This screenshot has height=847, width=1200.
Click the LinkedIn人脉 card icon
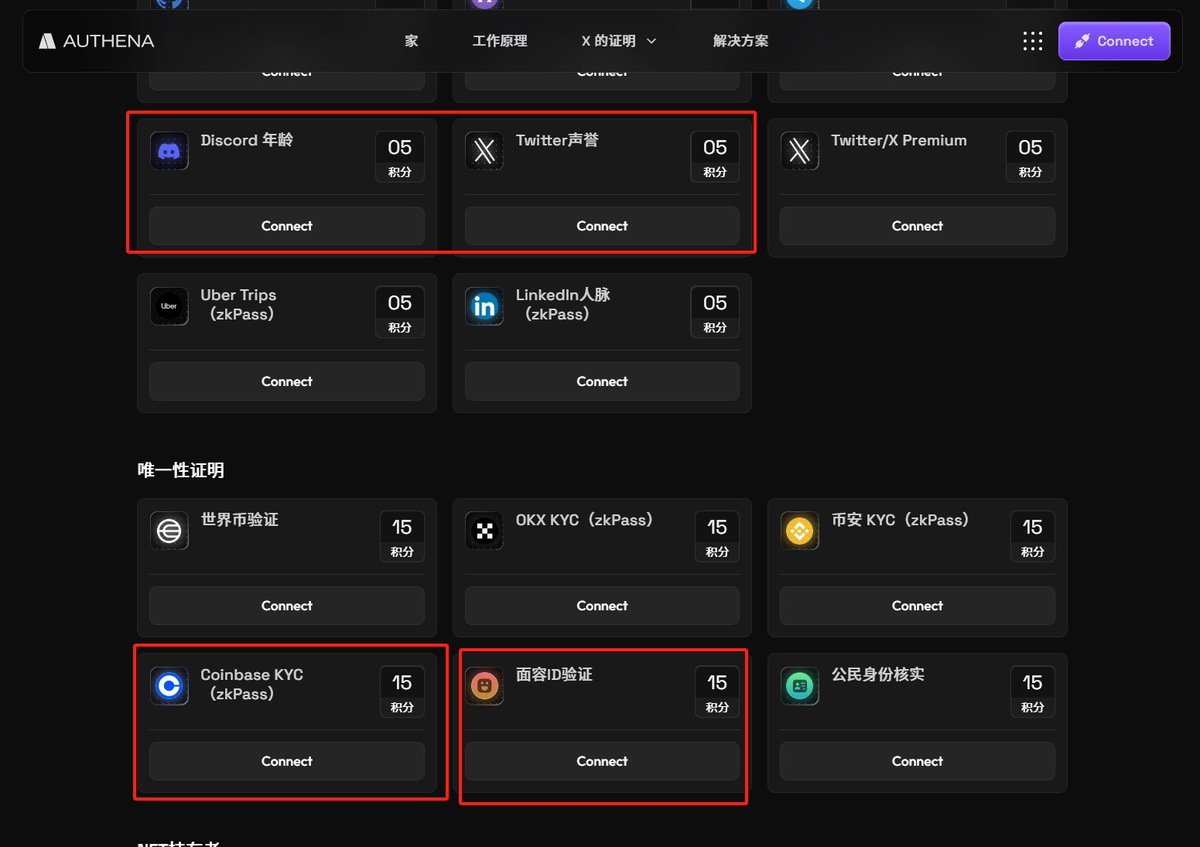(484, 306)
